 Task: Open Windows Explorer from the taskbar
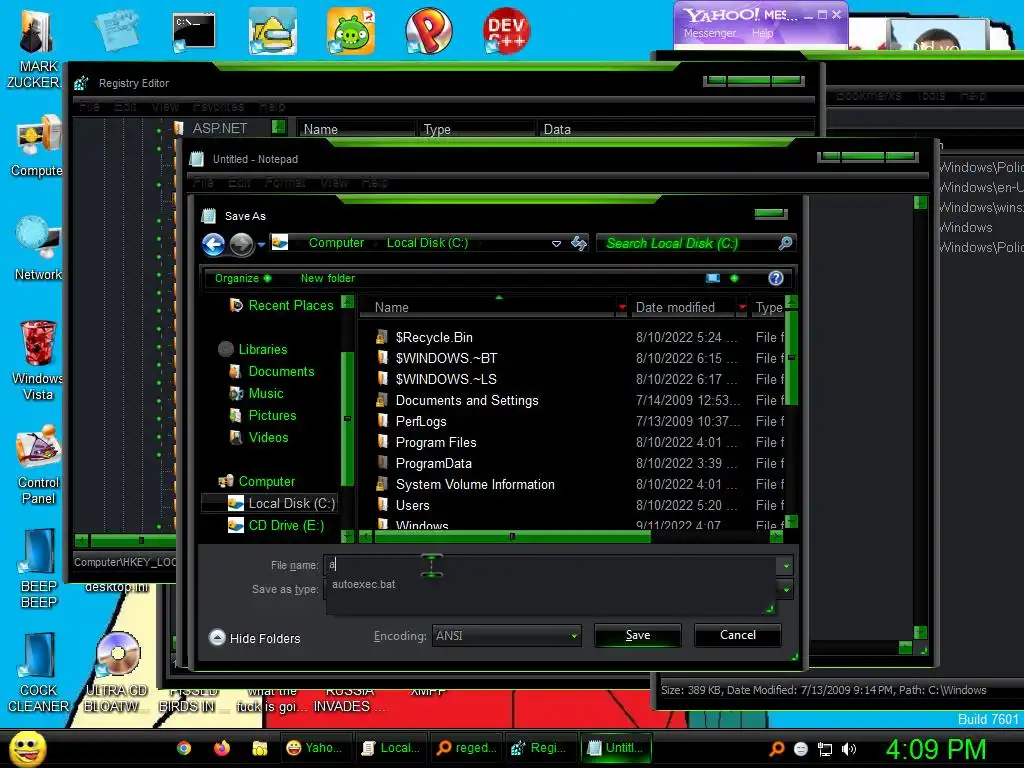[x=260, y=748]
